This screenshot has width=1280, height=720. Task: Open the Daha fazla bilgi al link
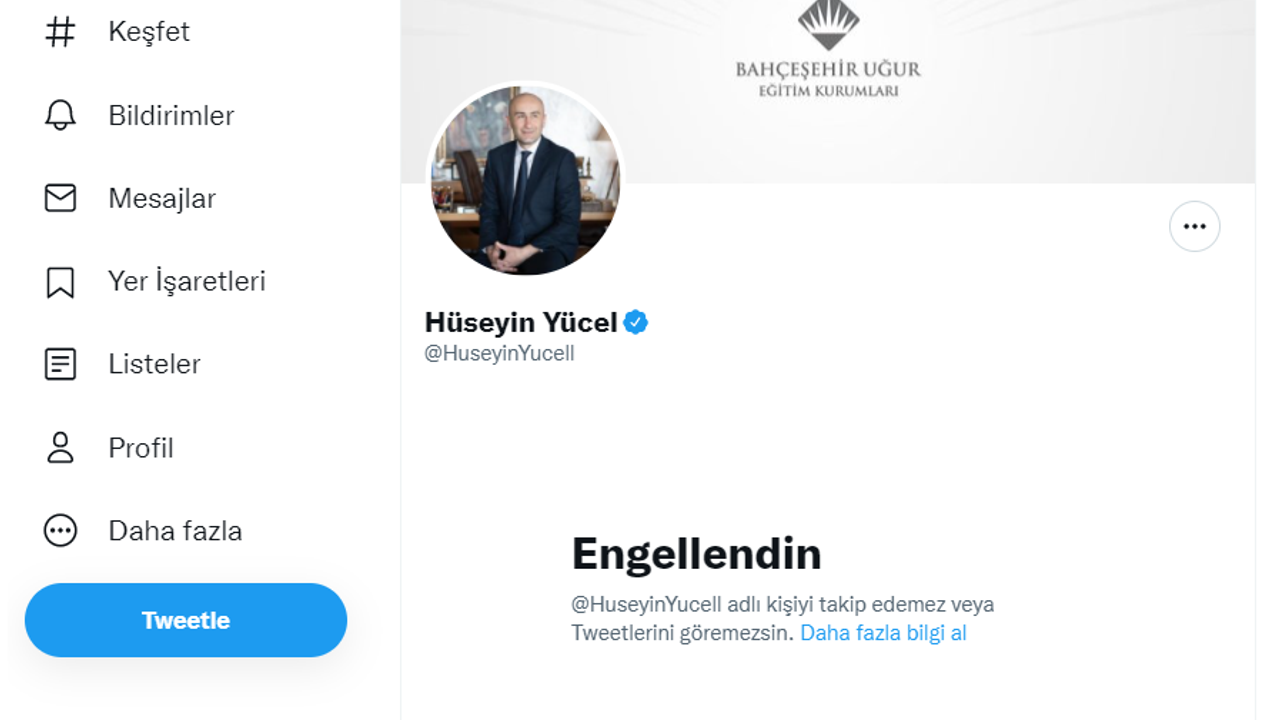883,633
